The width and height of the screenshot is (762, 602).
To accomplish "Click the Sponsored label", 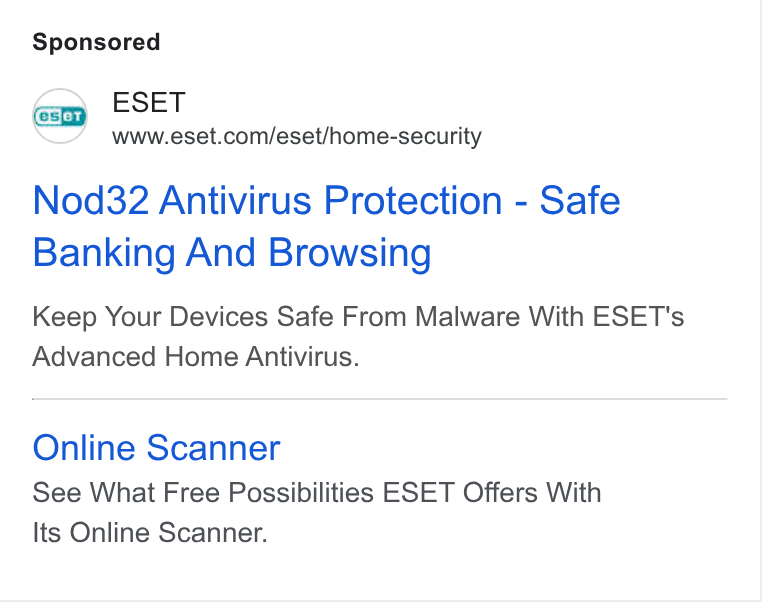I will click(x=96, y=42).
